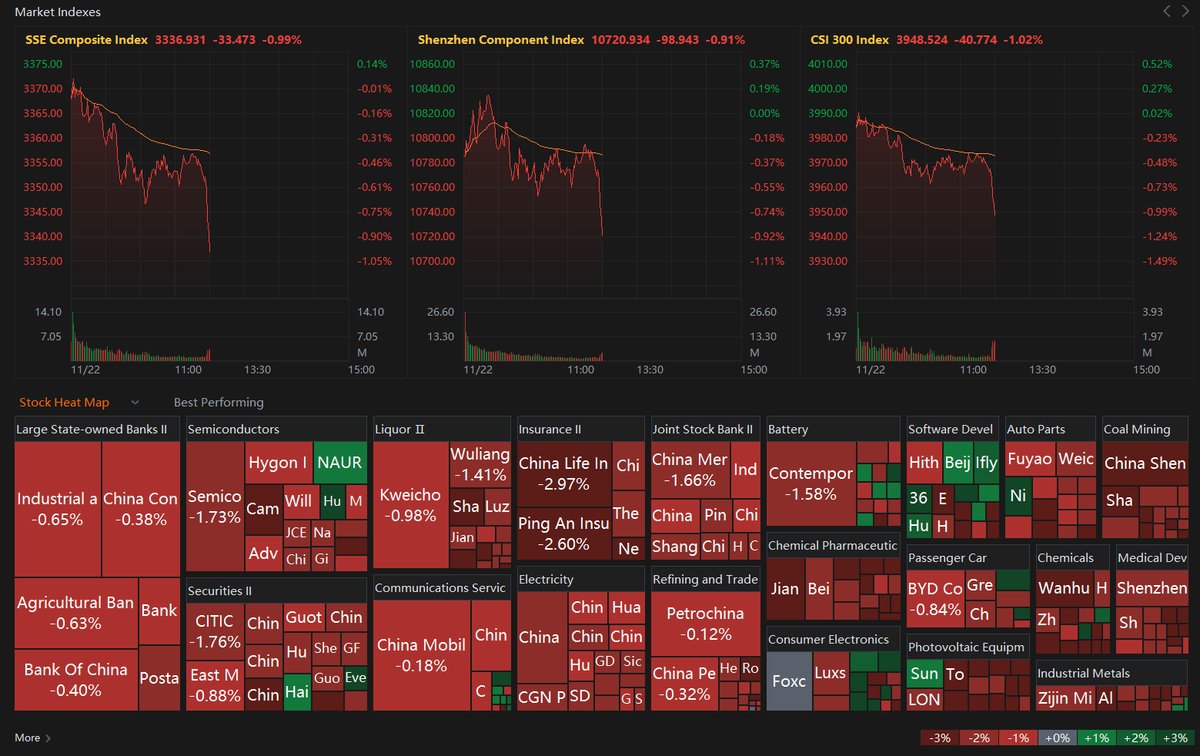Select the Hith software tile
The image size is (1200, 756).
click(924, 463)
